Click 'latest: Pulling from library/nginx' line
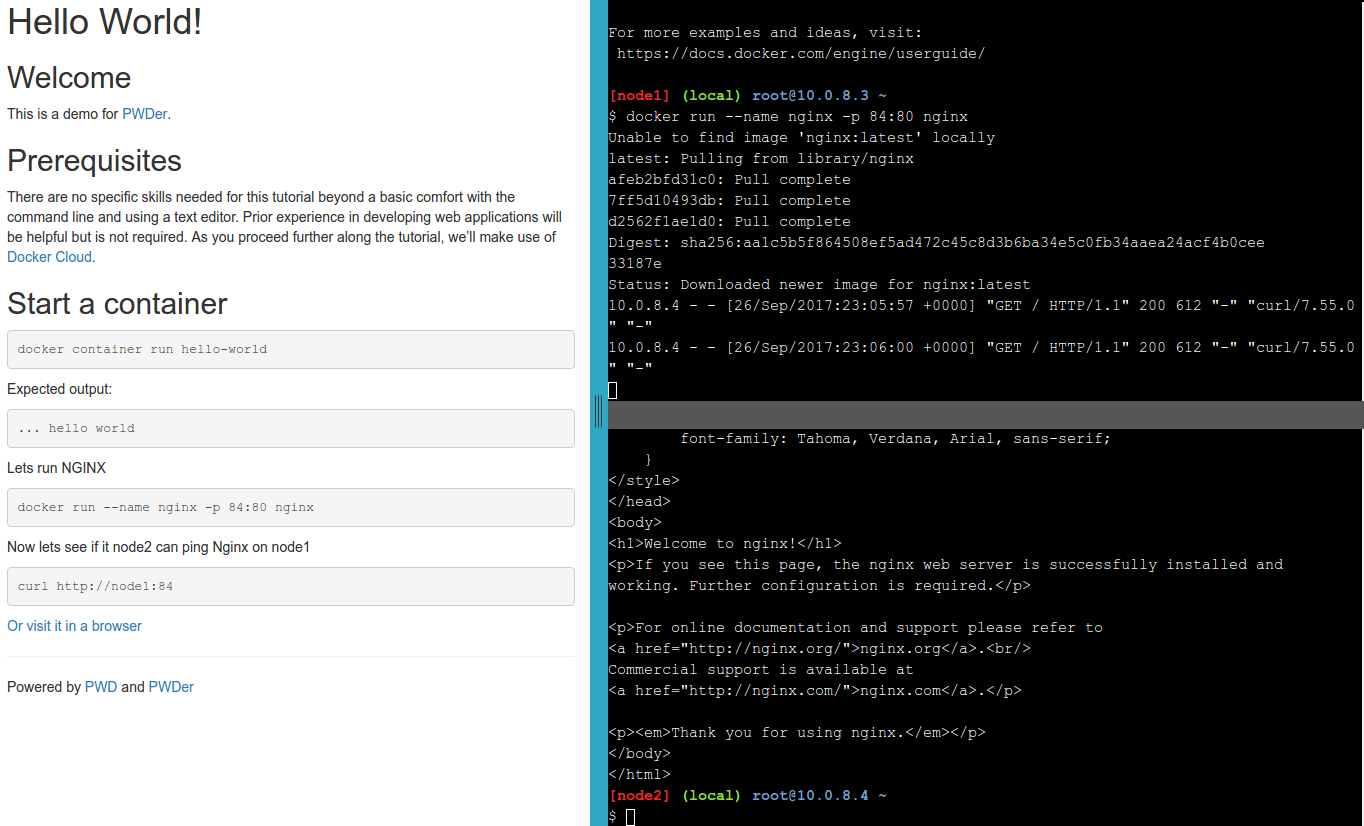This screenshot has width=1364, height=826. tap(761, 159)
